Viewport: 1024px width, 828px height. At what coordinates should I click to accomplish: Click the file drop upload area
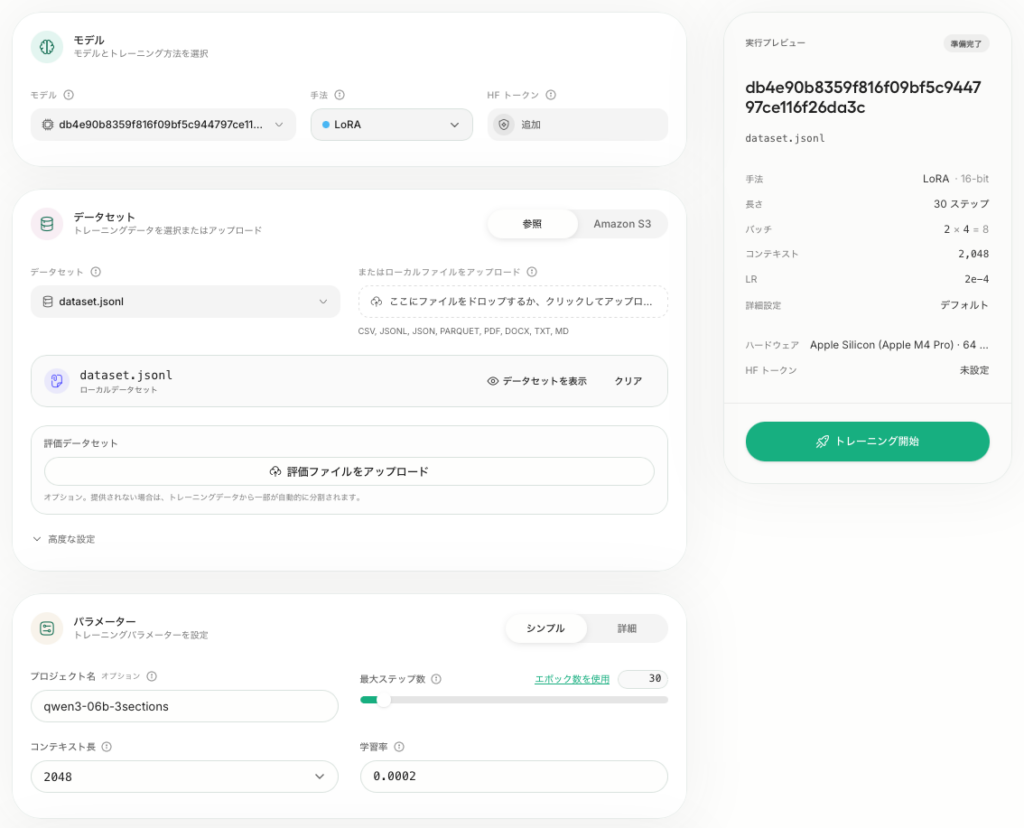point(513,302)
